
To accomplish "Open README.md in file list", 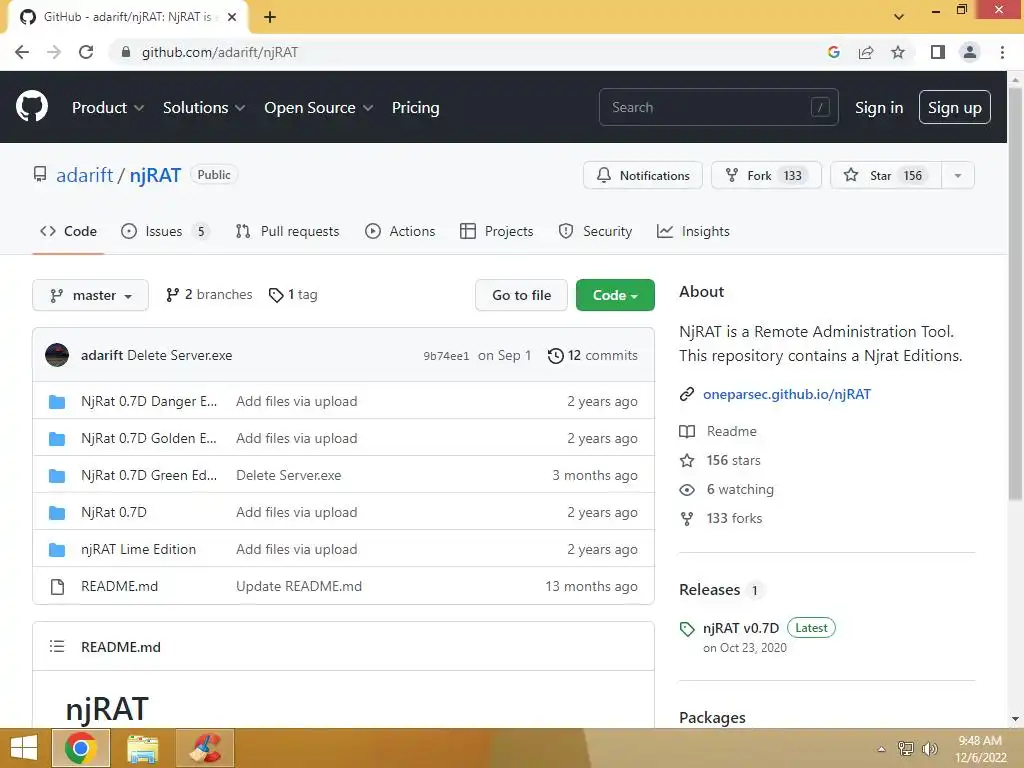I will tap(120, 586).
